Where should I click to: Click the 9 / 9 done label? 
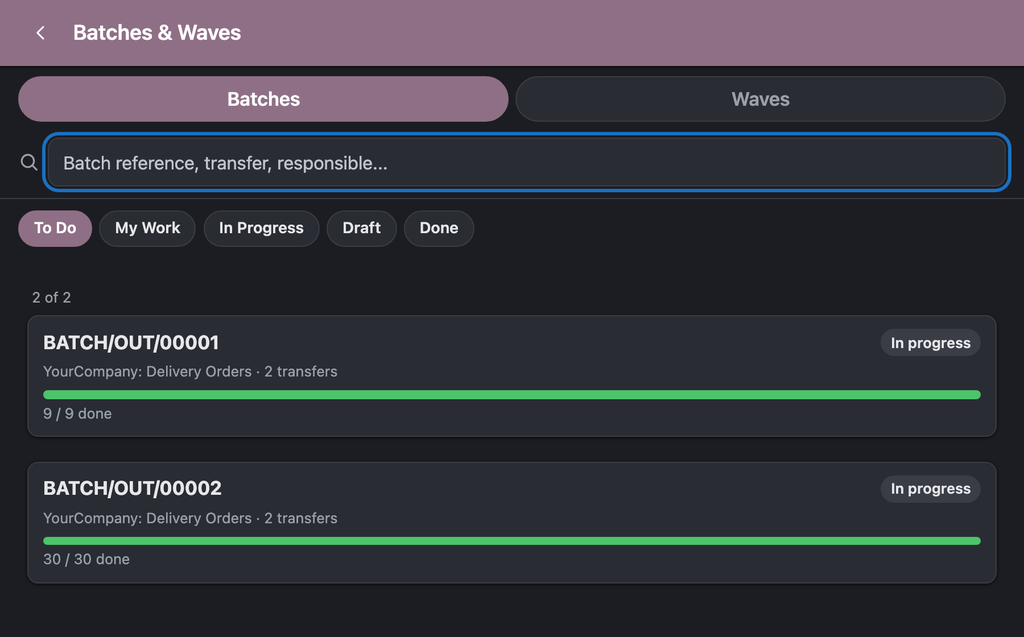point(77,414)
